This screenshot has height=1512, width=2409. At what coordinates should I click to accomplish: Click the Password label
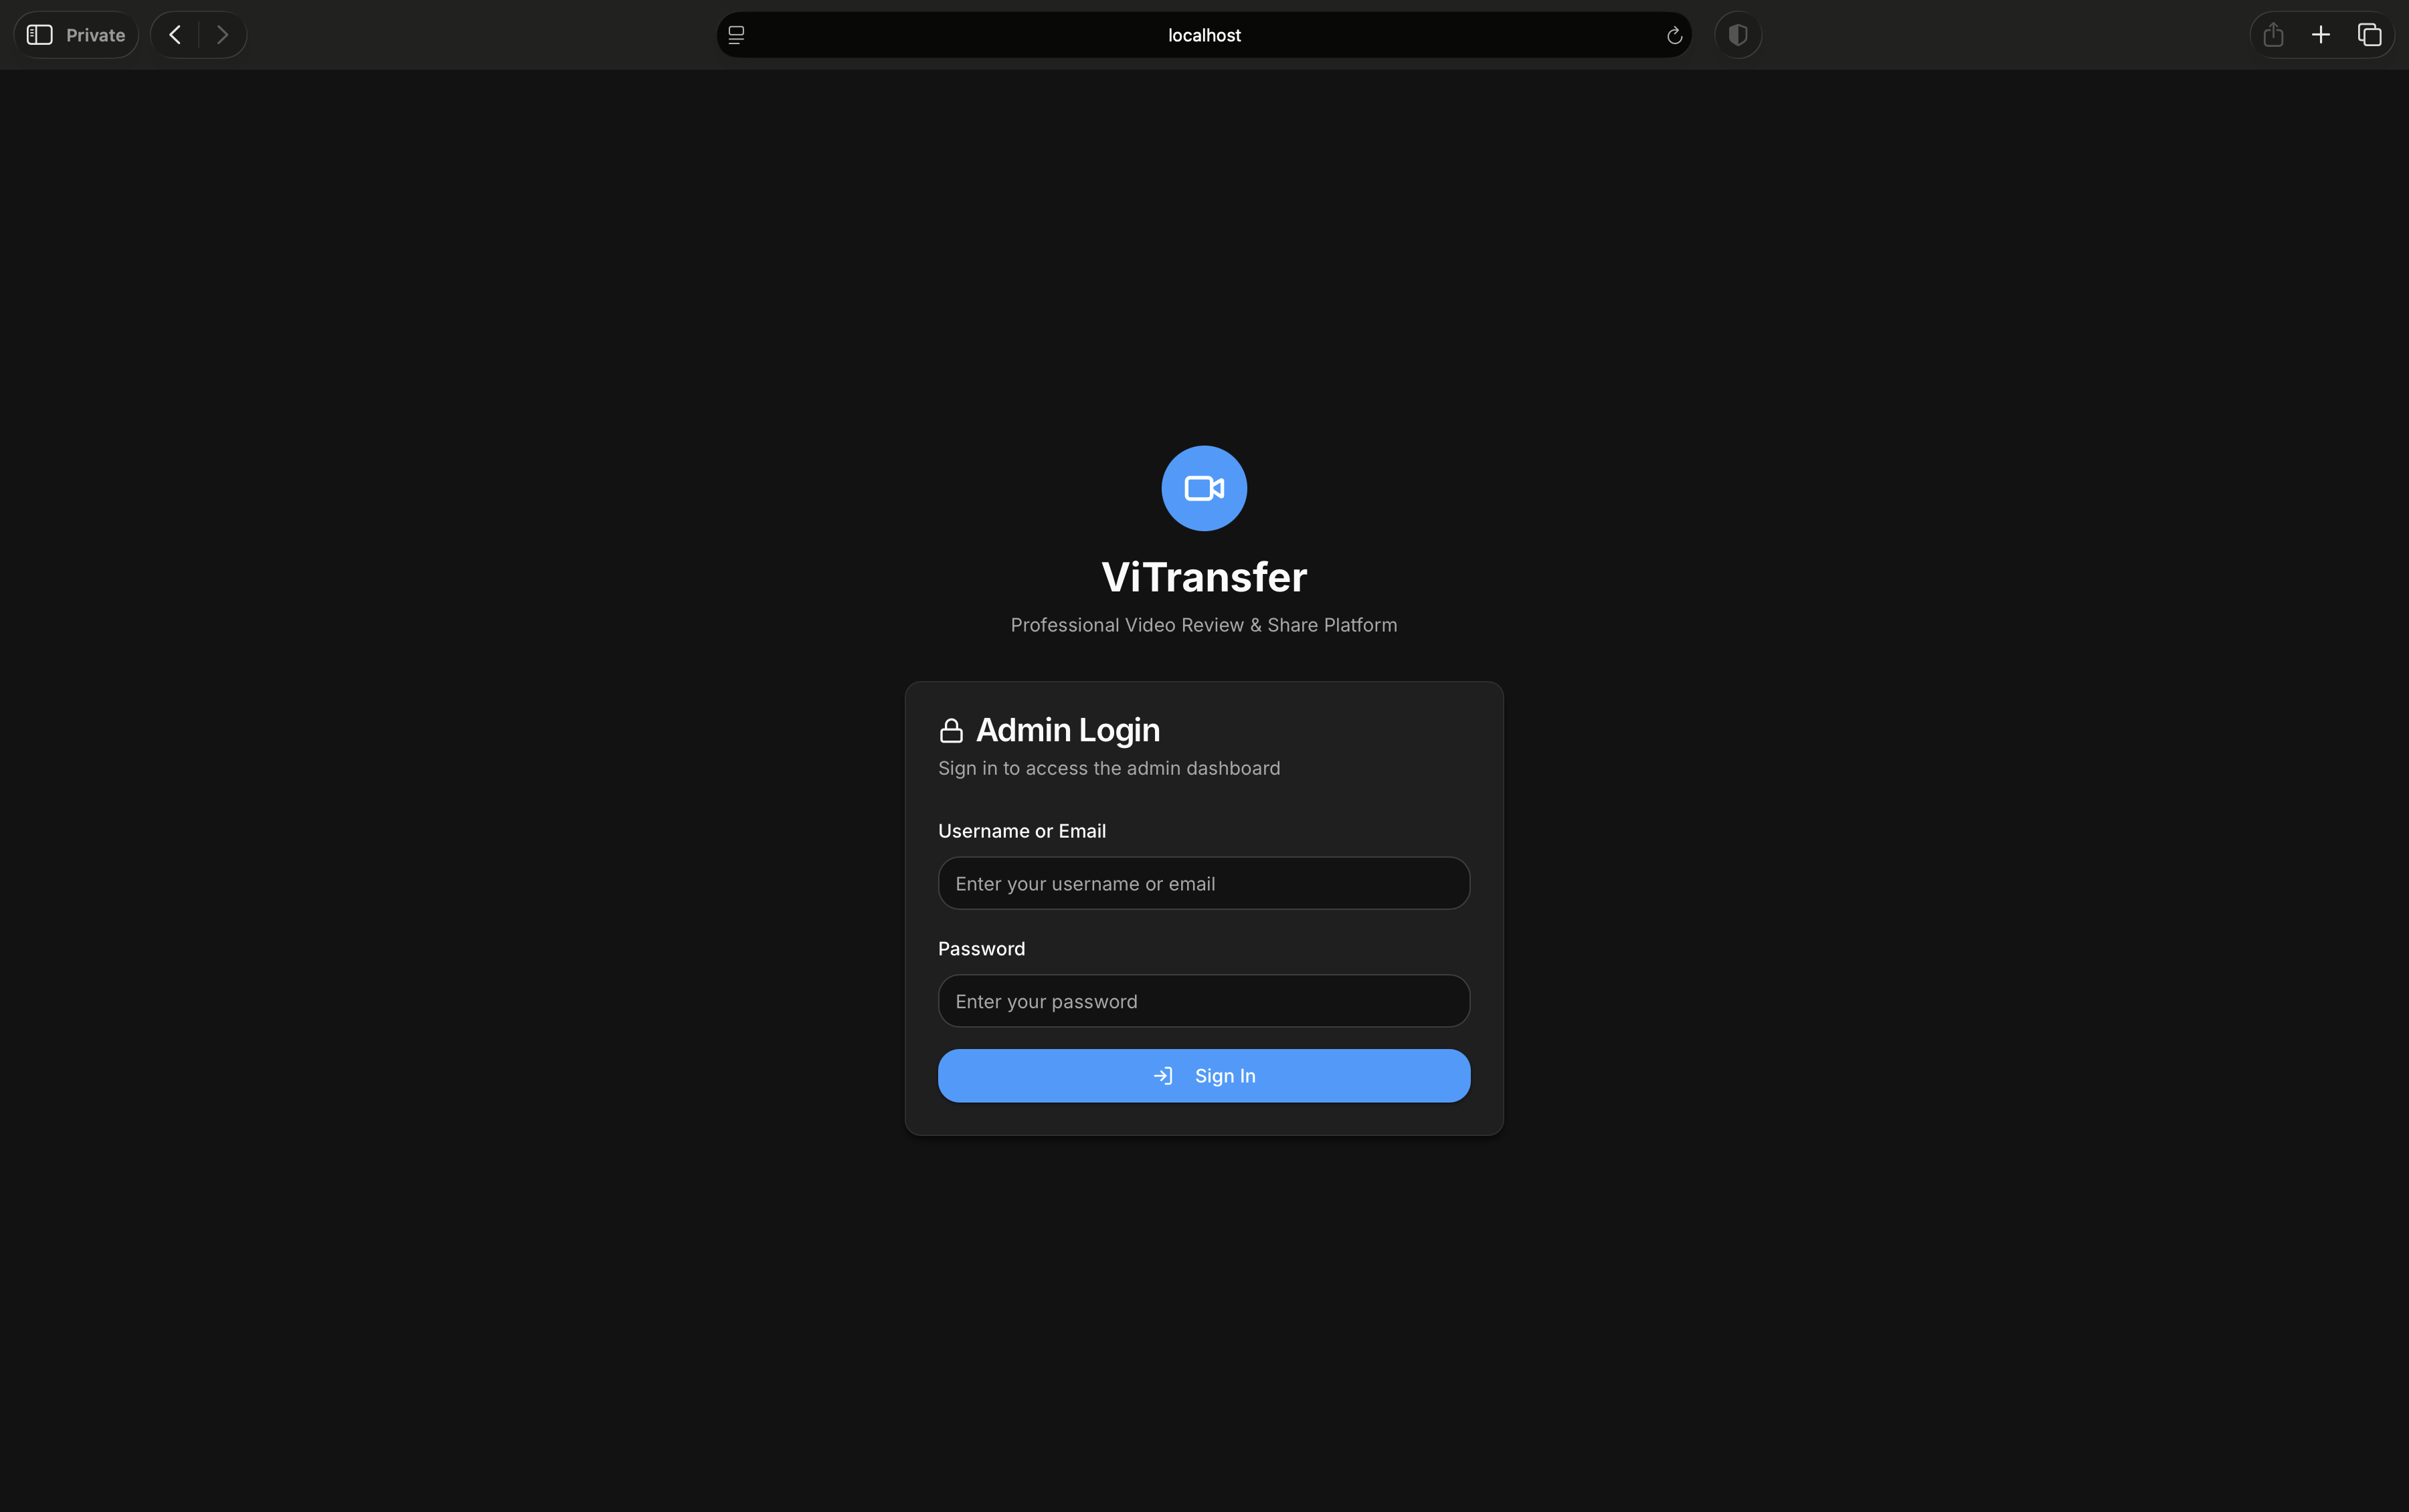(981, 949)
